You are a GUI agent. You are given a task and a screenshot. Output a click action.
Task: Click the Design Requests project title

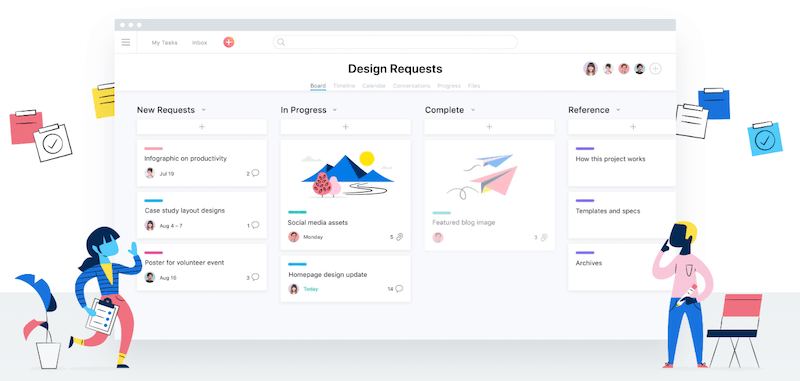395,69
